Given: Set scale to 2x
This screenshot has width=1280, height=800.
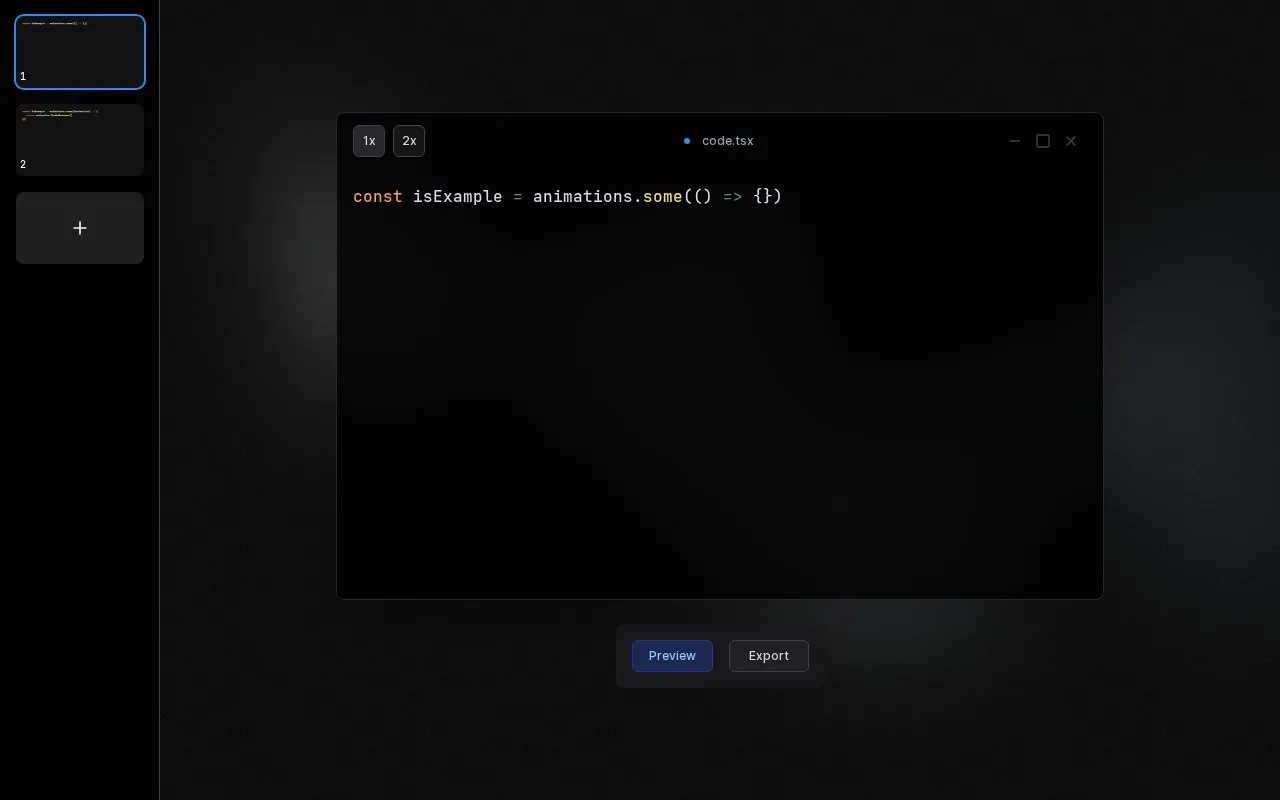Looking at the screenshot, I should pyautogui.click(x=409, y=141).
